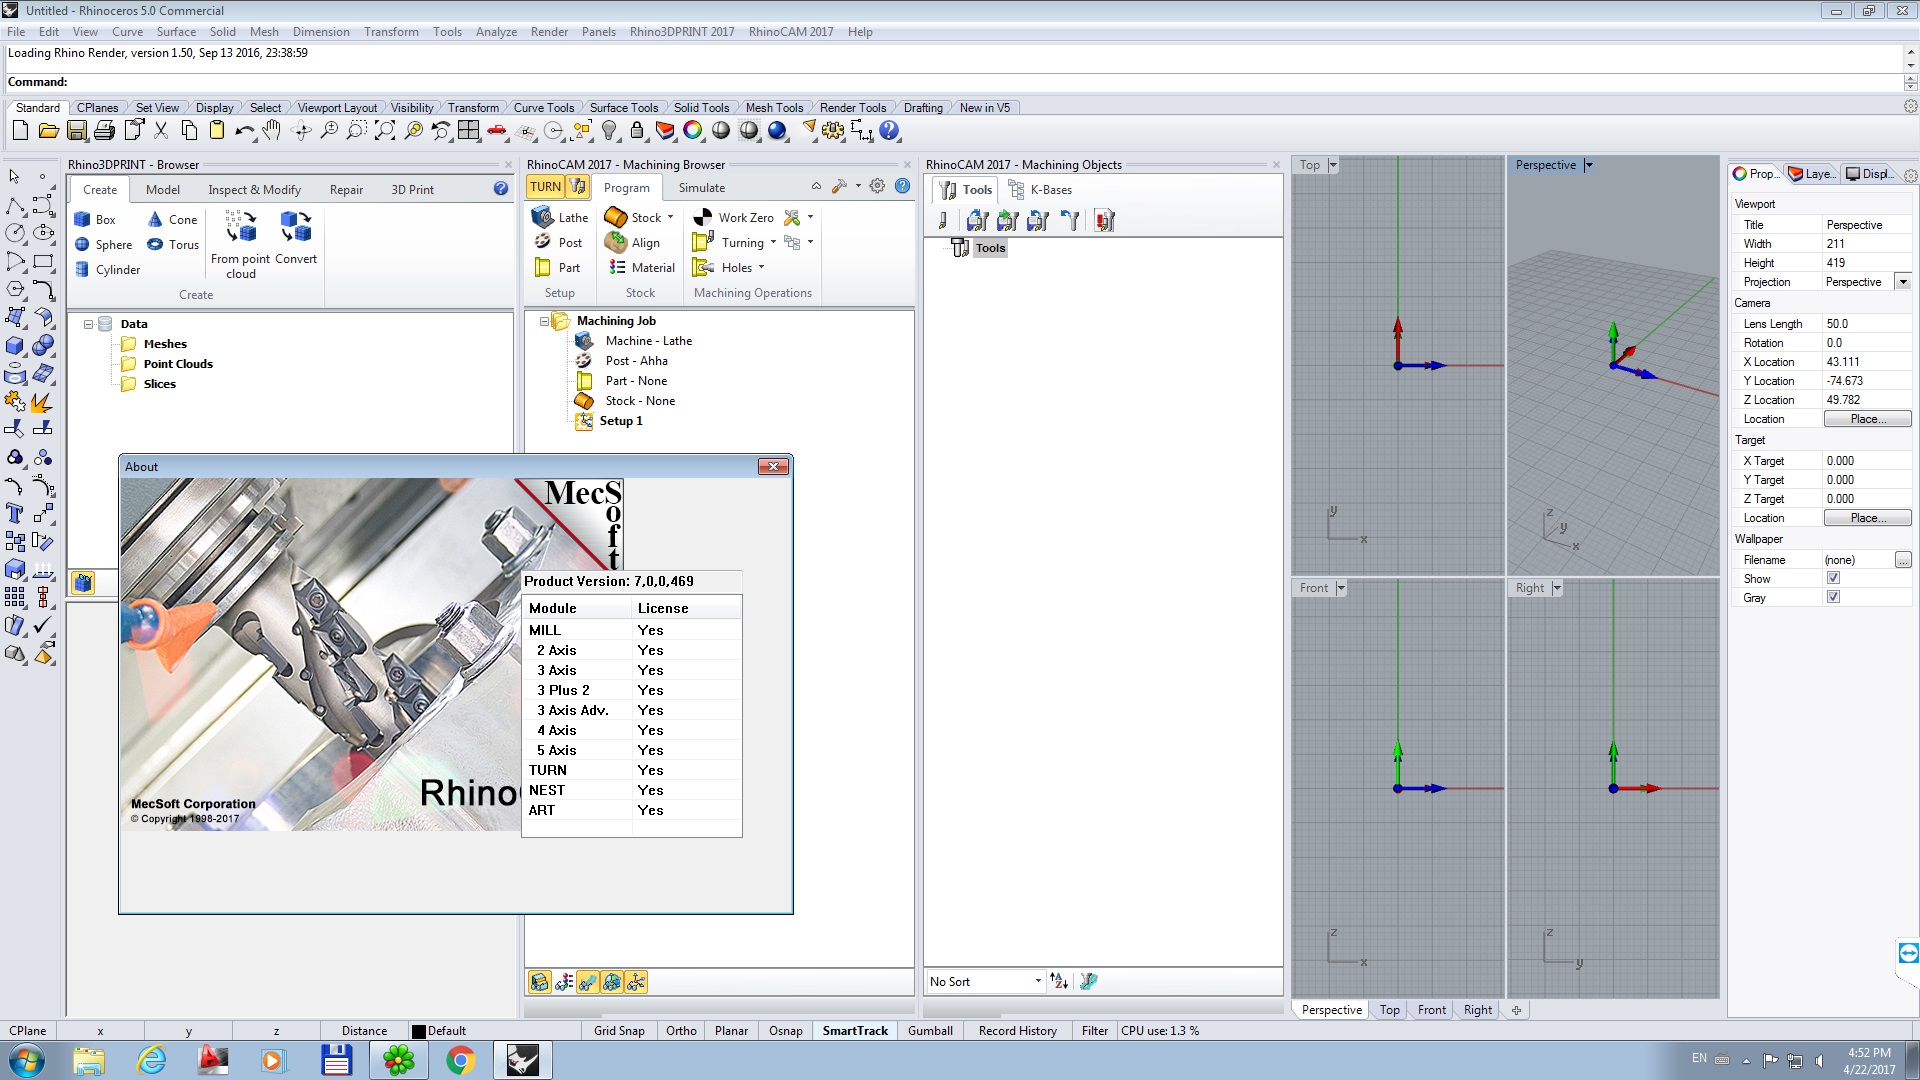Toggle SmartTrack in status bar
Image resolution: width=1920 pixels, height=1080 pixels.
point(855,1031)
